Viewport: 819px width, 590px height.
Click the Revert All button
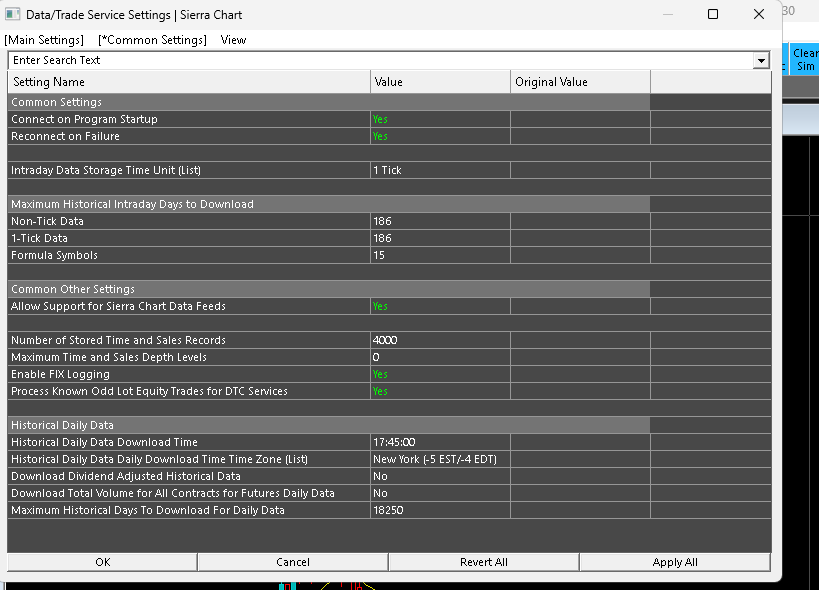point(484,562)
